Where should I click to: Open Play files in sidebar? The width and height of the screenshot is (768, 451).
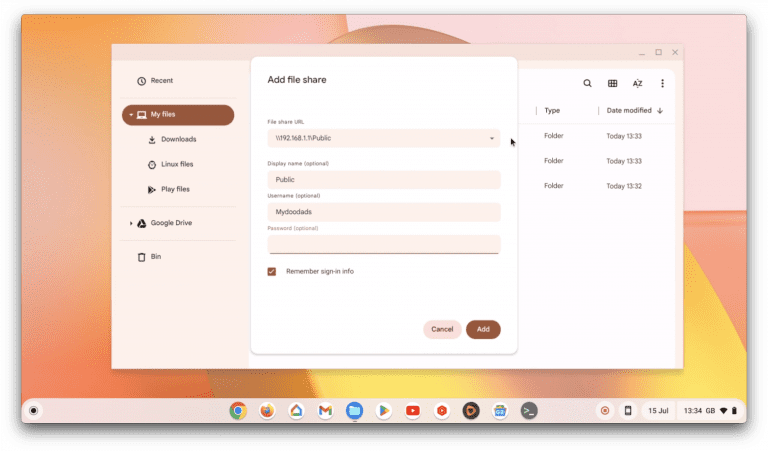click(178, 190)
